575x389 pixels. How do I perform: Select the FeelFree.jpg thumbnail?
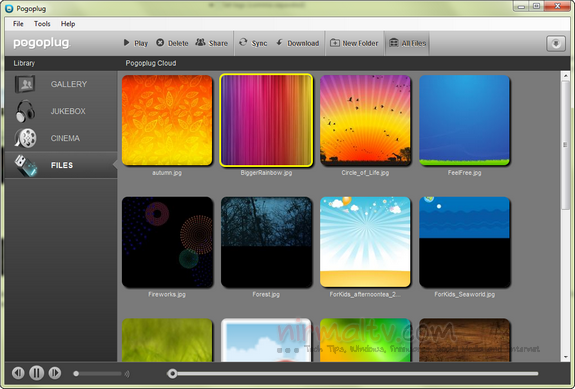[464, 120]
